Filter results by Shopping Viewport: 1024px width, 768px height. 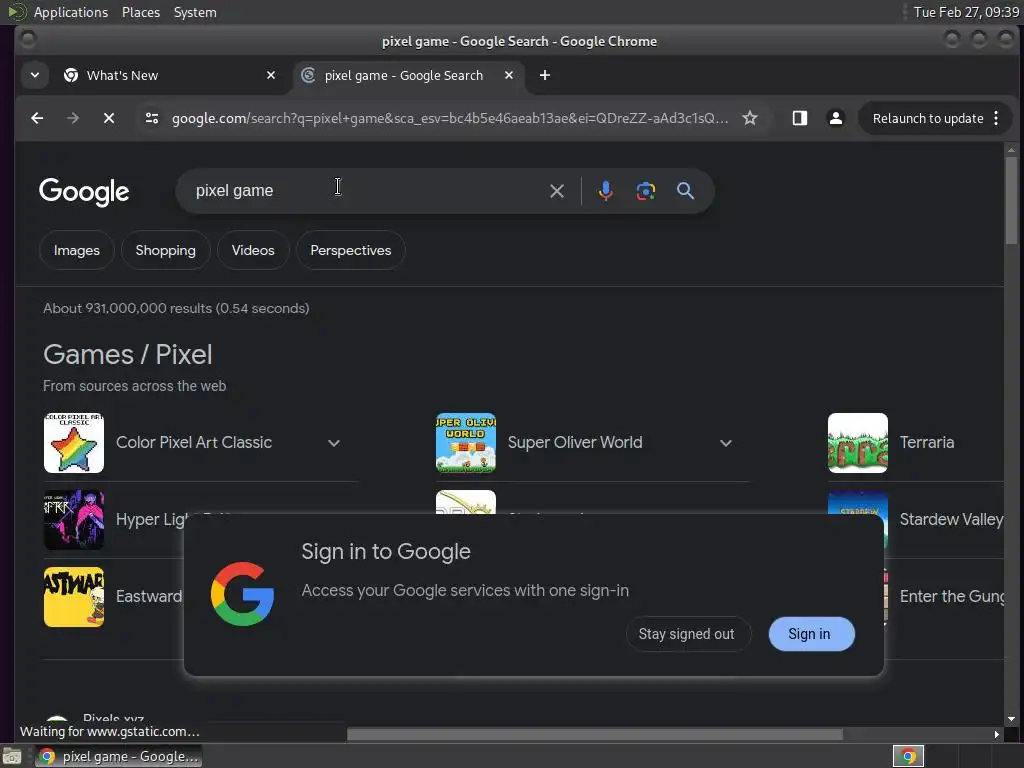[165, 250]
